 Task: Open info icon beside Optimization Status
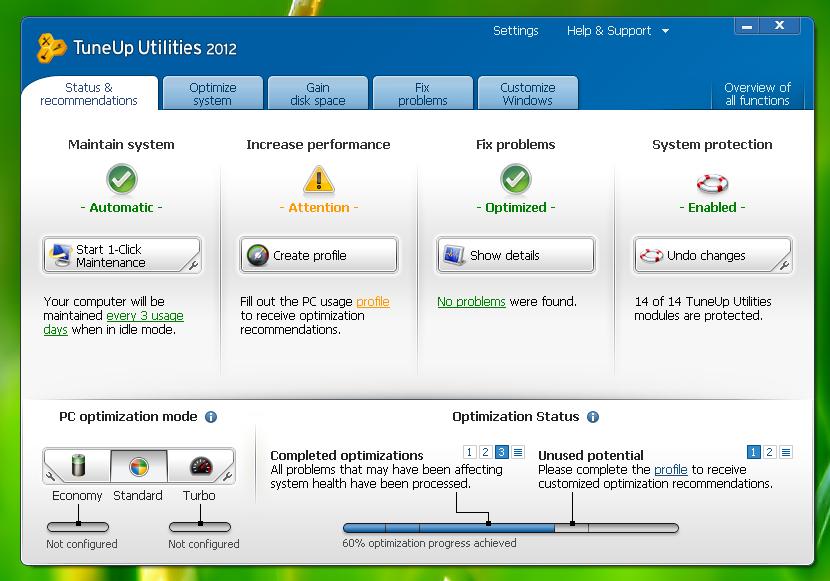593,417
